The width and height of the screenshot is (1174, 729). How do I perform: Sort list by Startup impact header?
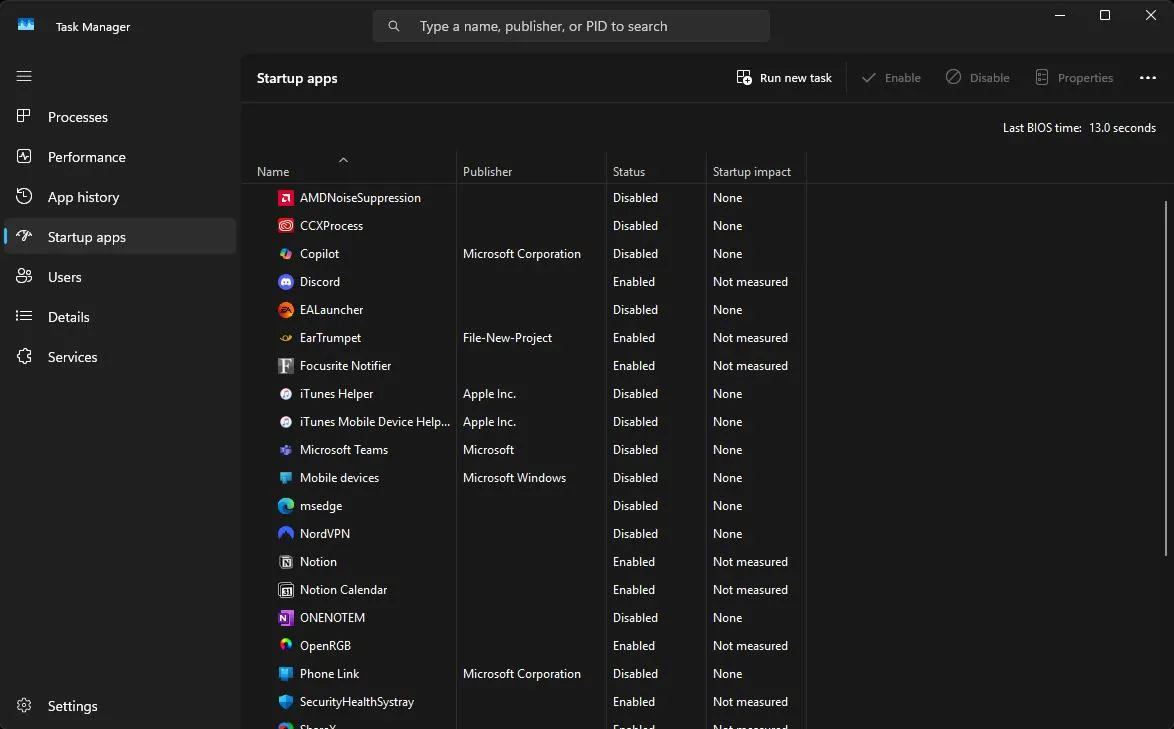[x=751, y=172]
